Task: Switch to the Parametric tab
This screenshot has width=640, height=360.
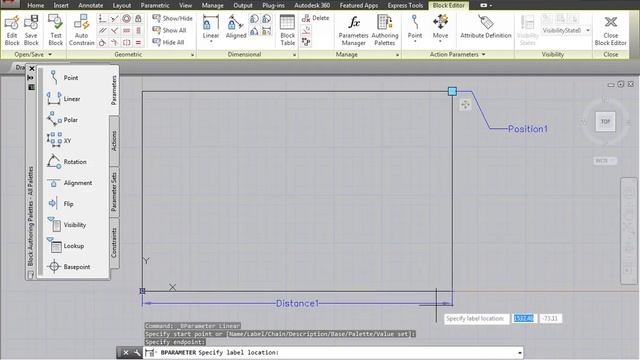Action: [155, 5]
